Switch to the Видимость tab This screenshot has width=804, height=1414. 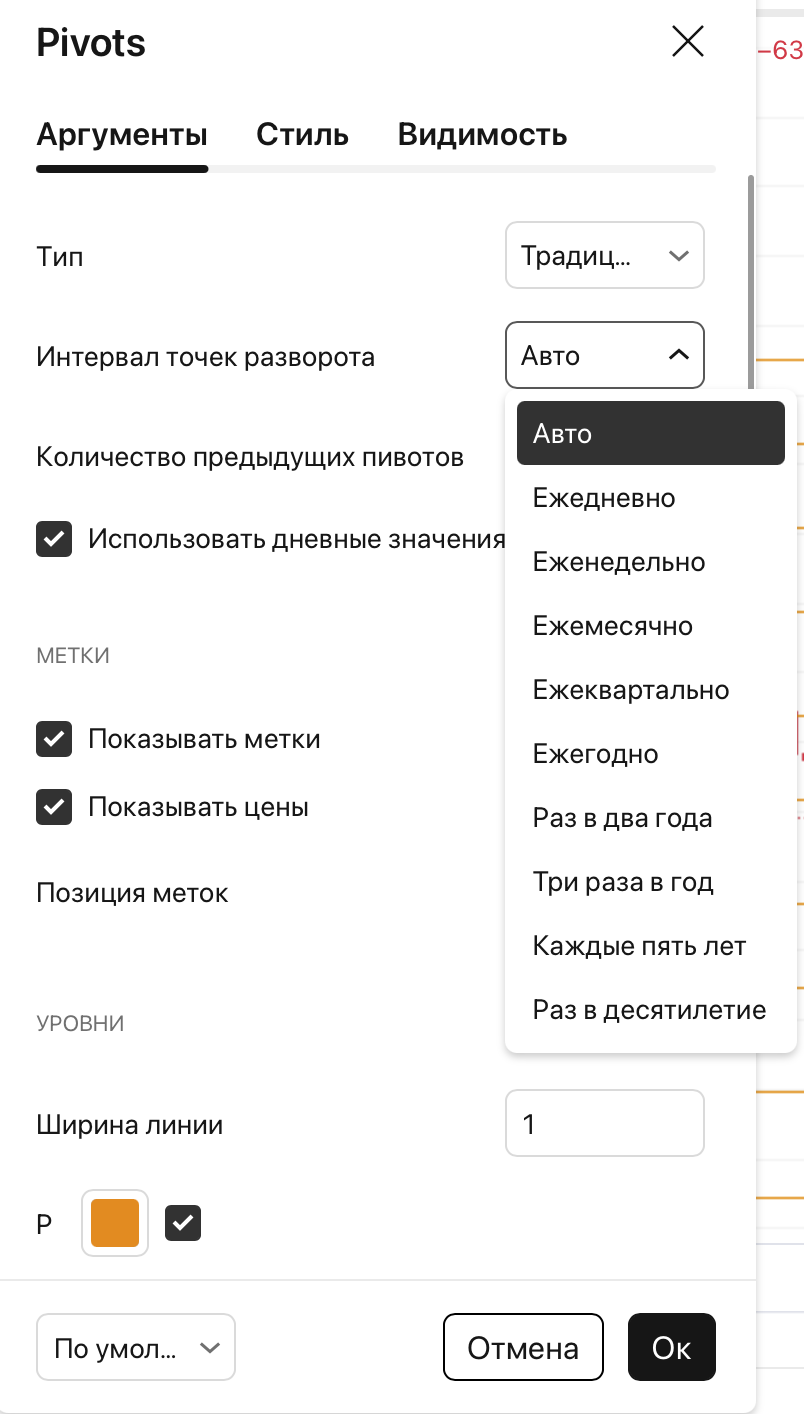tap(482, 134)
